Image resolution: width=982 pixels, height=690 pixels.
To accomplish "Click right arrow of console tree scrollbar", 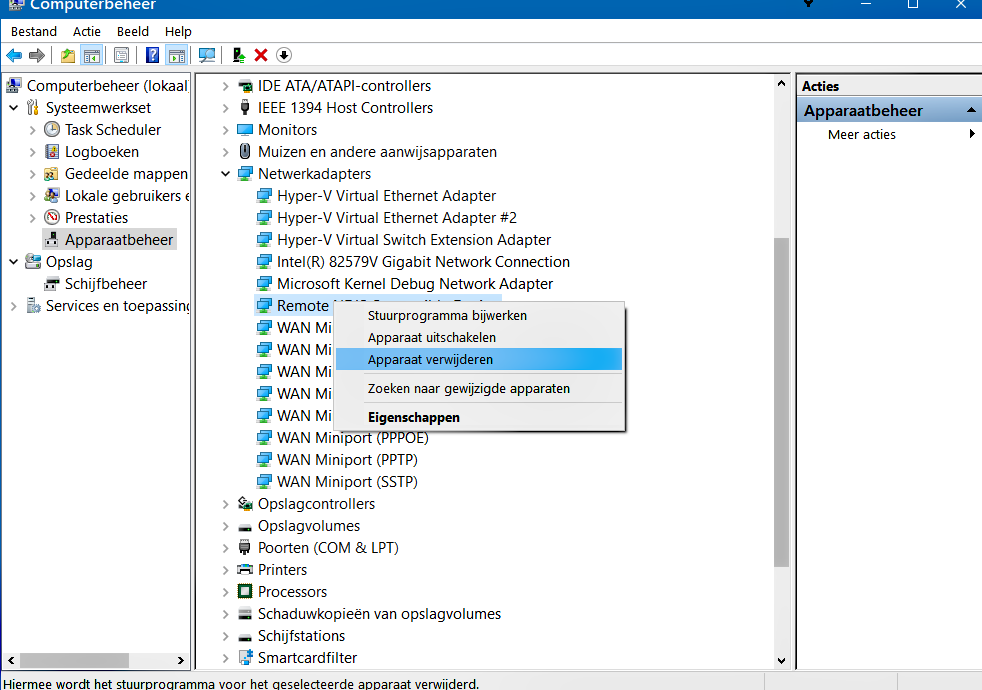I will tap(180, 660).
